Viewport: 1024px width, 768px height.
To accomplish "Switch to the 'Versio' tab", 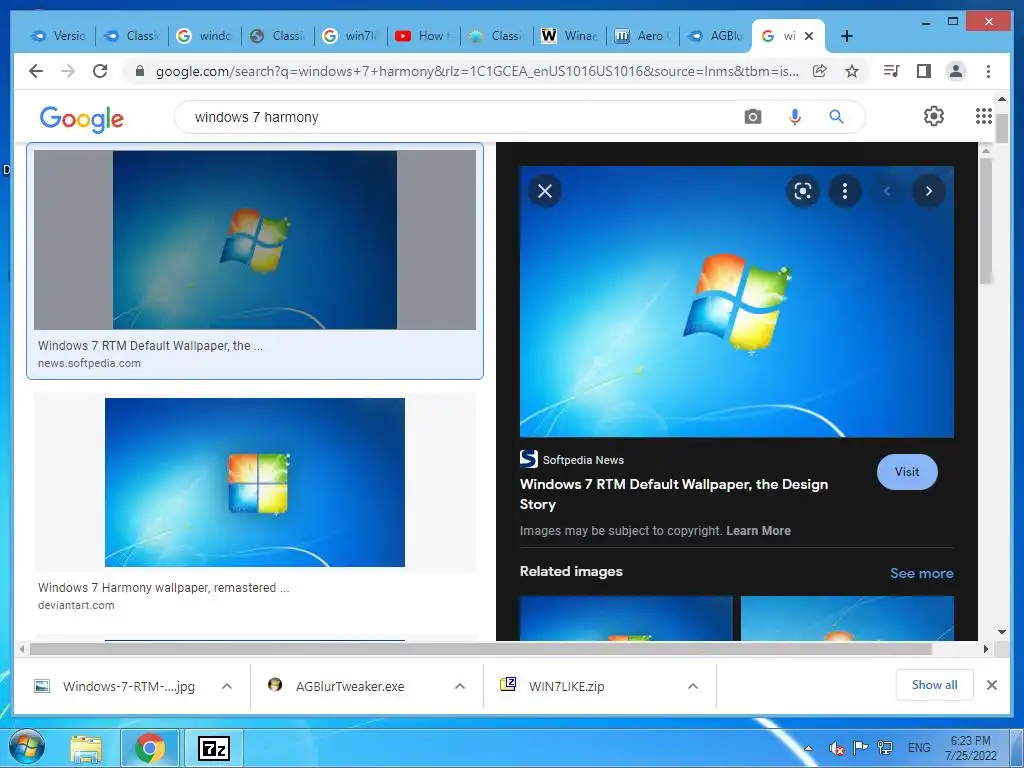I will (57, 36).
